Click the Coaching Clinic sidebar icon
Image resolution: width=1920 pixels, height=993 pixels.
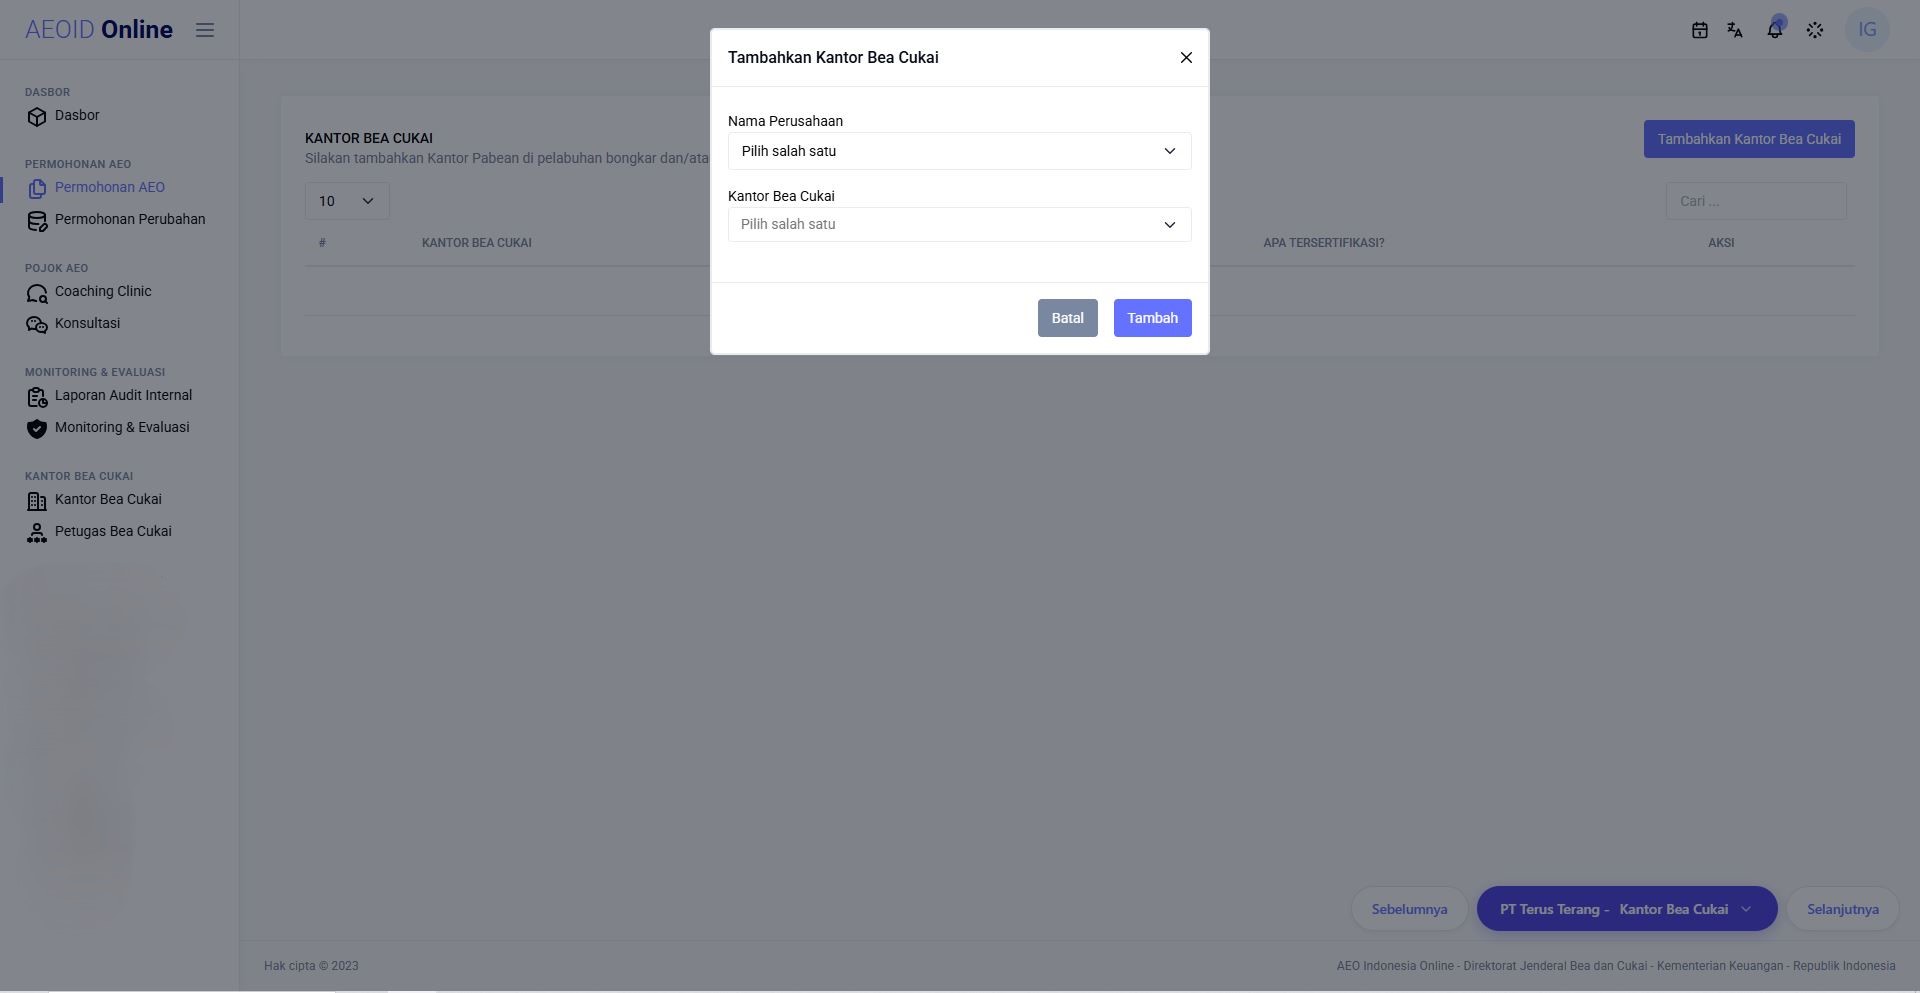pos(37,293)
